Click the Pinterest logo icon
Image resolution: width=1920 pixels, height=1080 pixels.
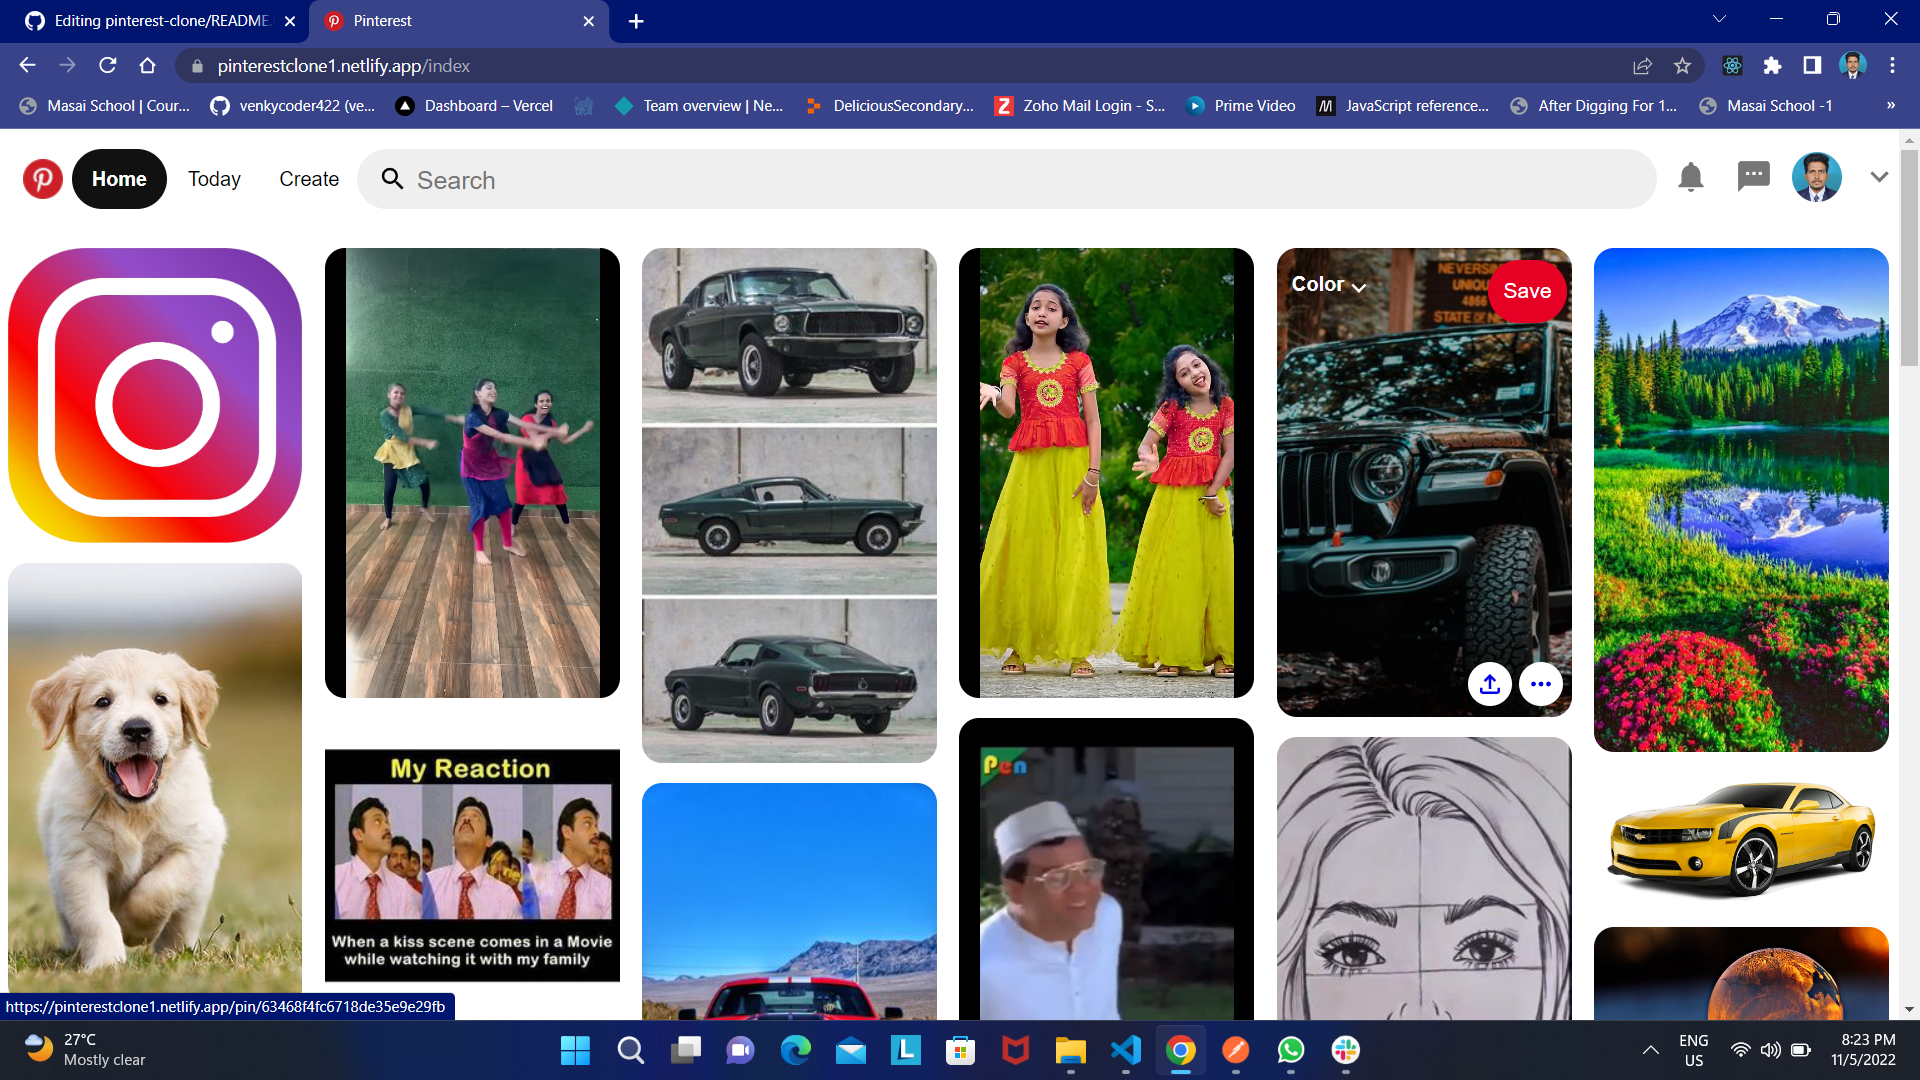[x=43, y=179]
